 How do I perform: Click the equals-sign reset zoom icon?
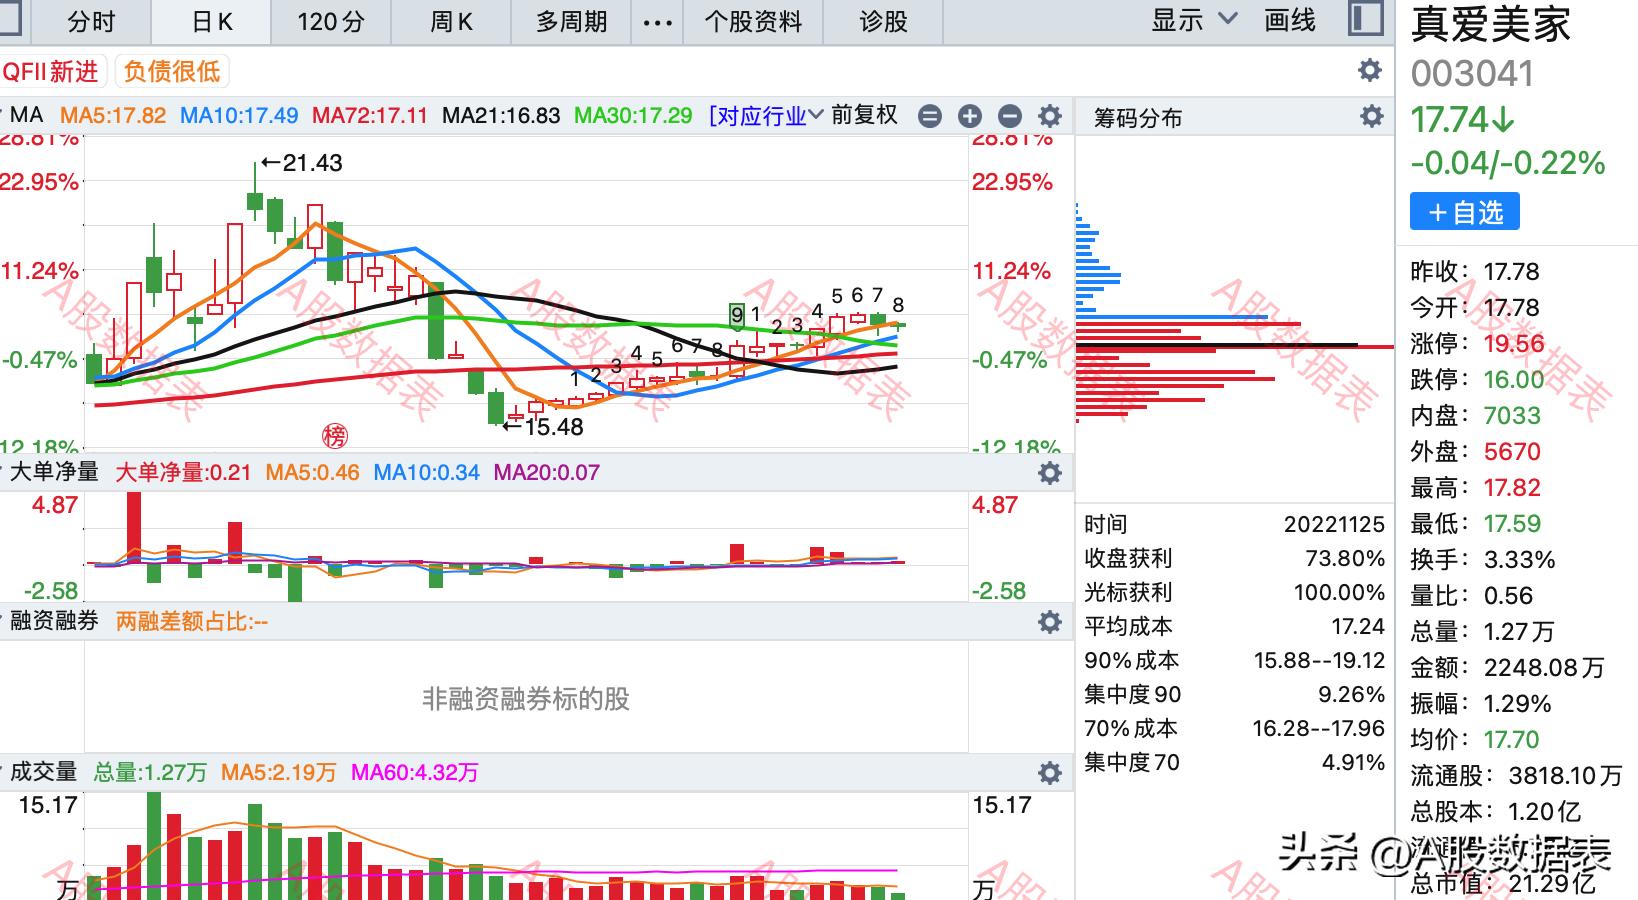point(930,116)
